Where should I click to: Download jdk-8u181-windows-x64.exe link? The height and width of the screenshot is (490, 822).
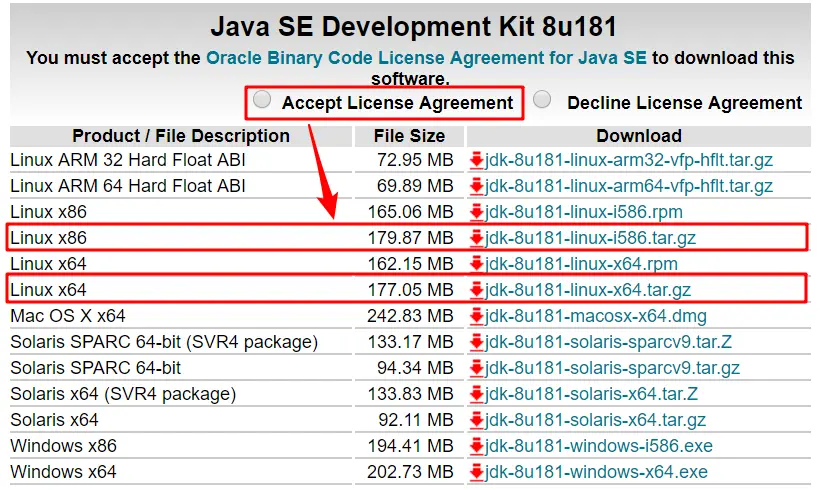point(596,472)
